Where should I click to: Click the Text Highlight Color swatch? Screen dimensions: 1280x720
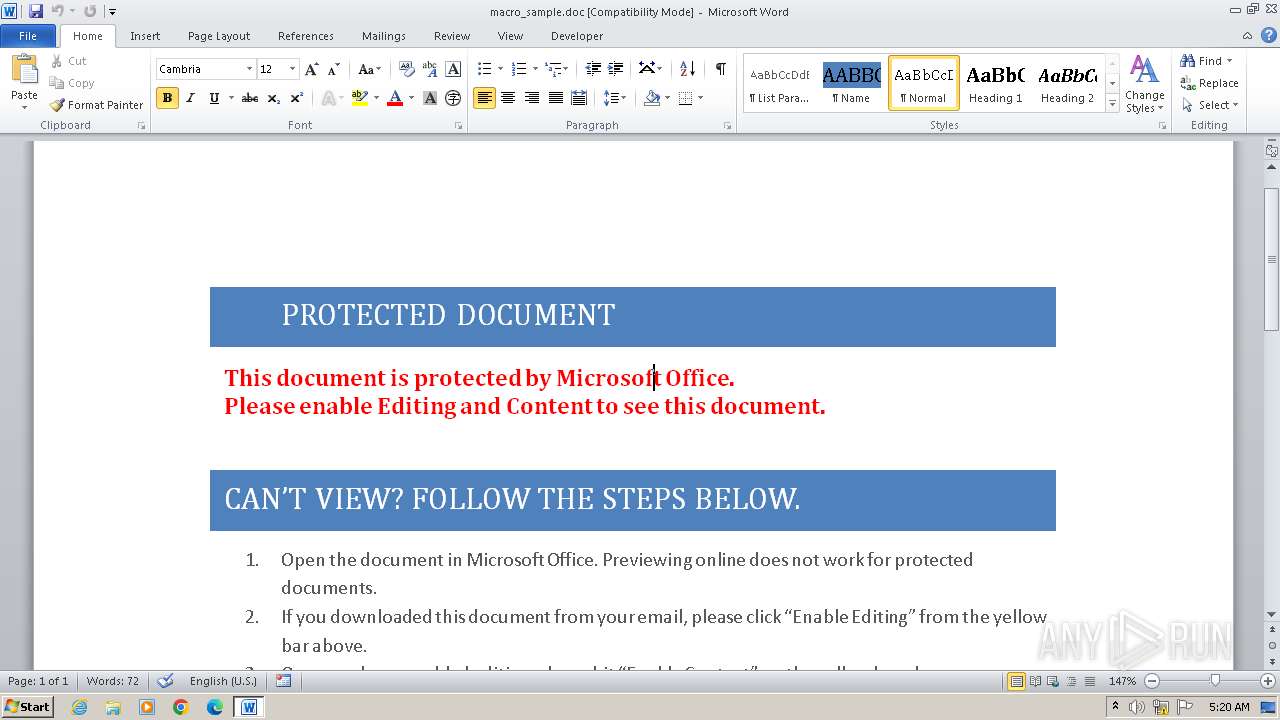click(360, 98)
